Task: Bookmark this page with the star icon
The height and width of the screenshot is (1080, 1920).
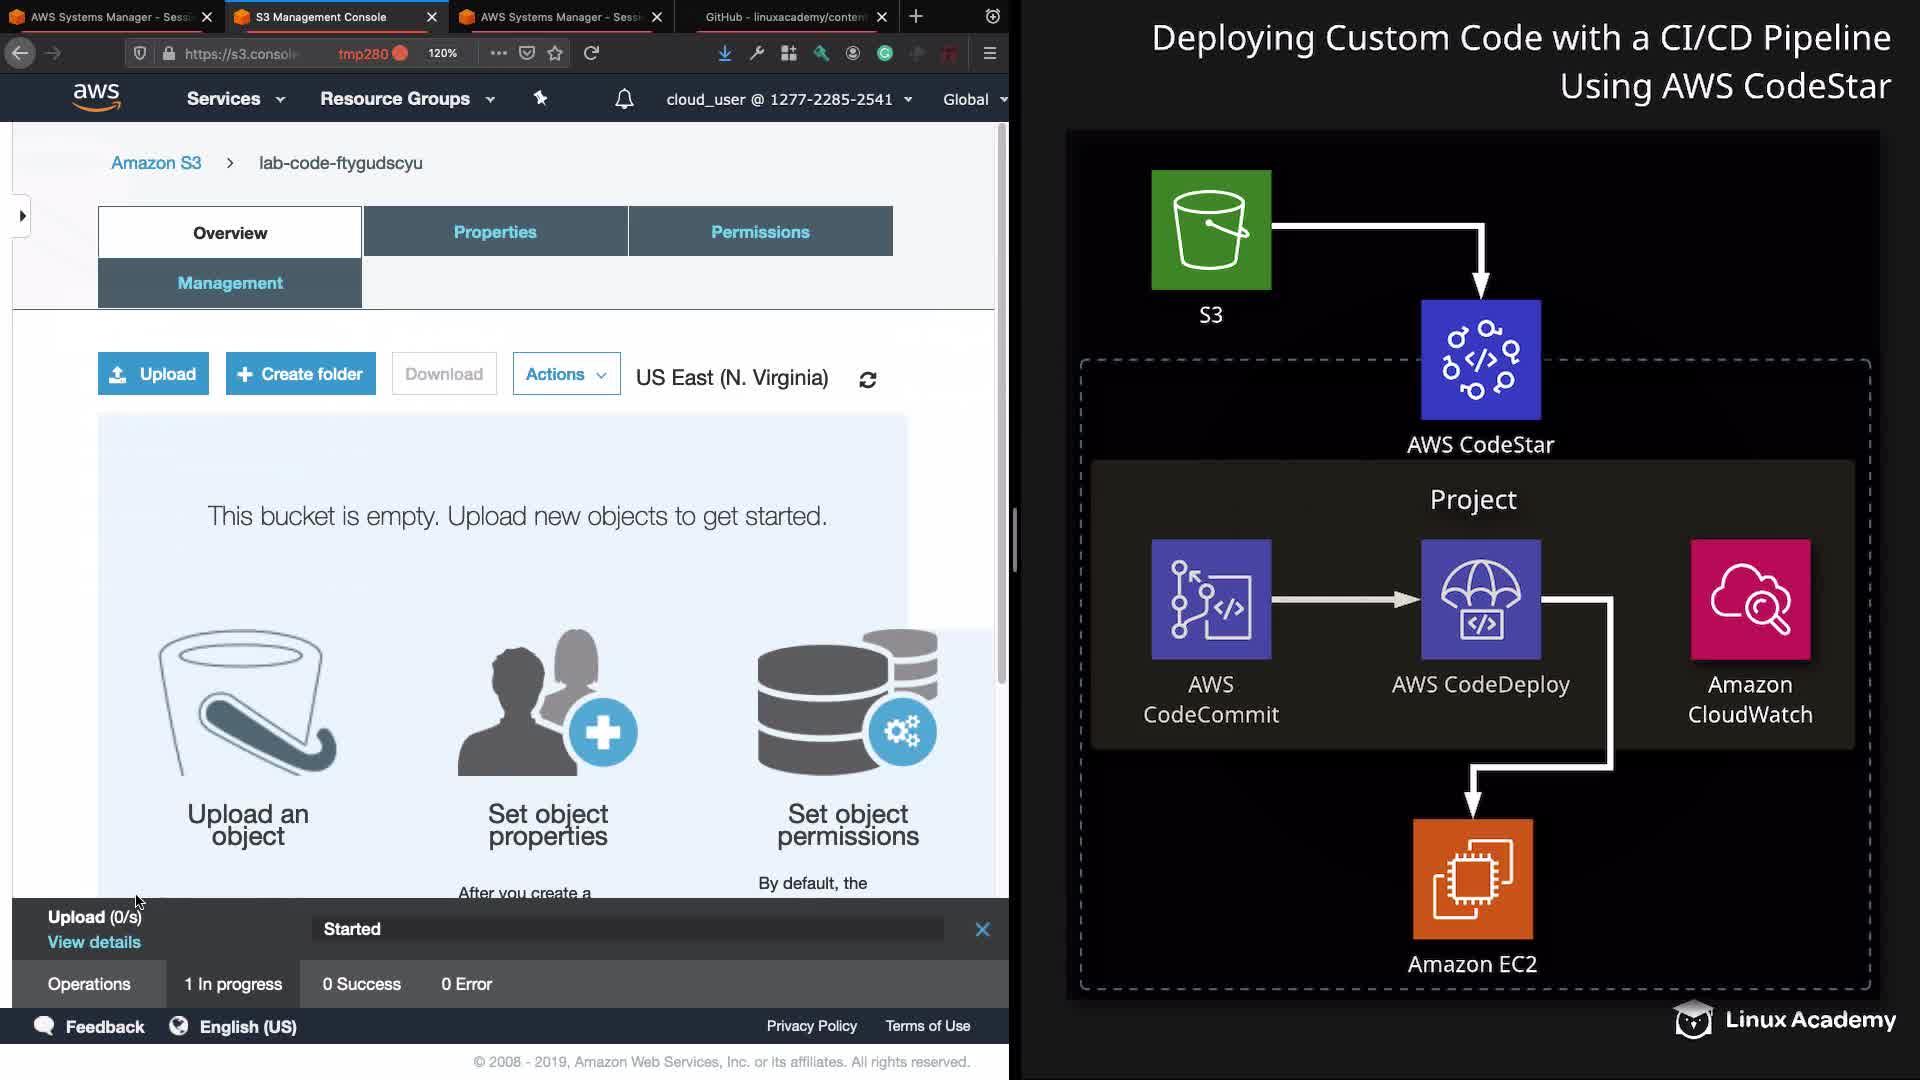Action: [x=556, y=53]
